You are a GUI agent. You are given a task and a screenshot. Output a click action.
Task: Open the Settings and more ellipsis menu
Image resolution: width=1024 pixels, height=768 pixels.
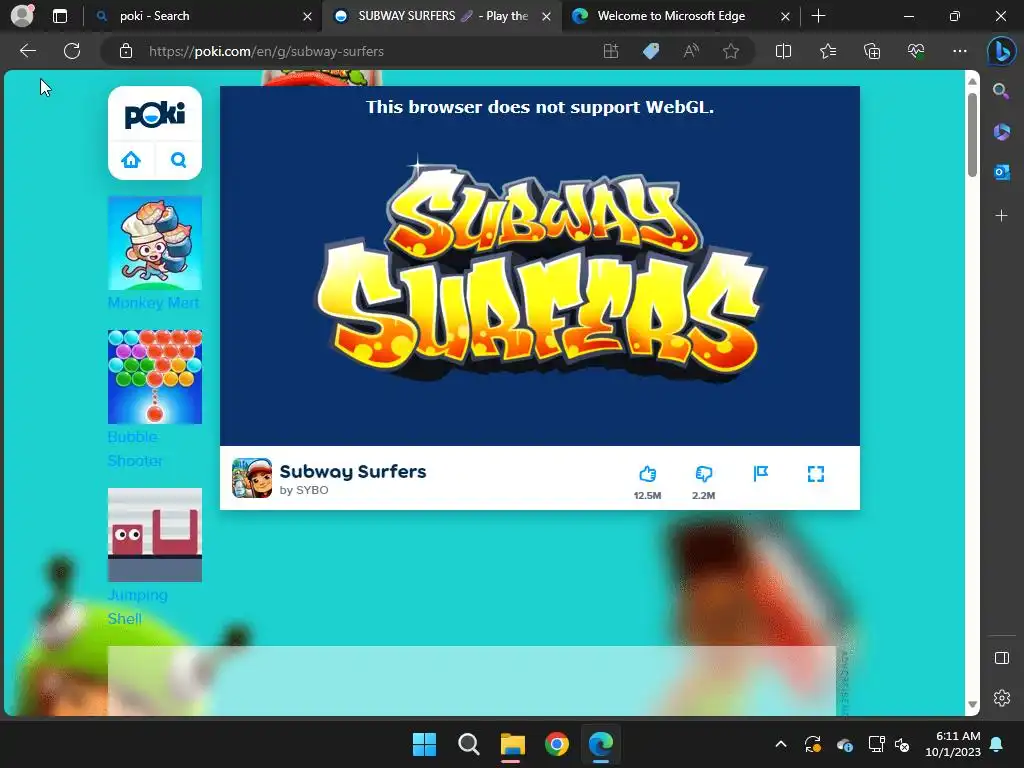[x=959, y=51]
